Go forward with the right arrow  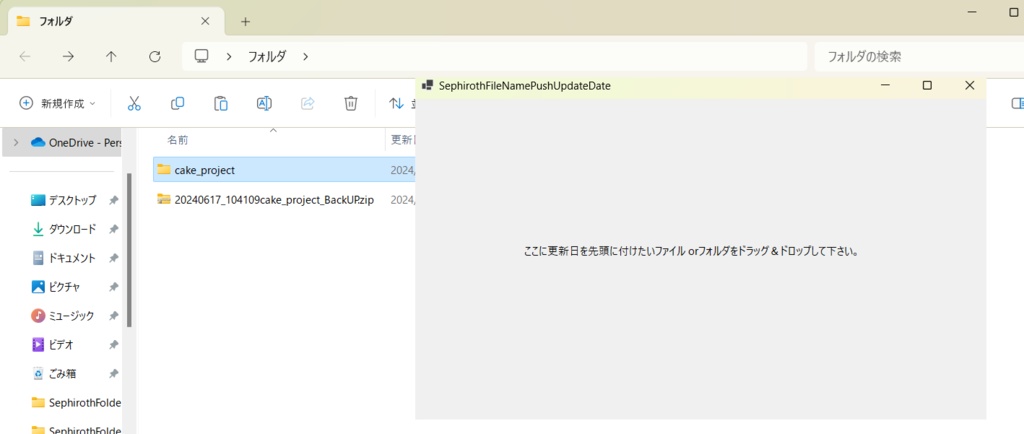[x=68, y=57]
